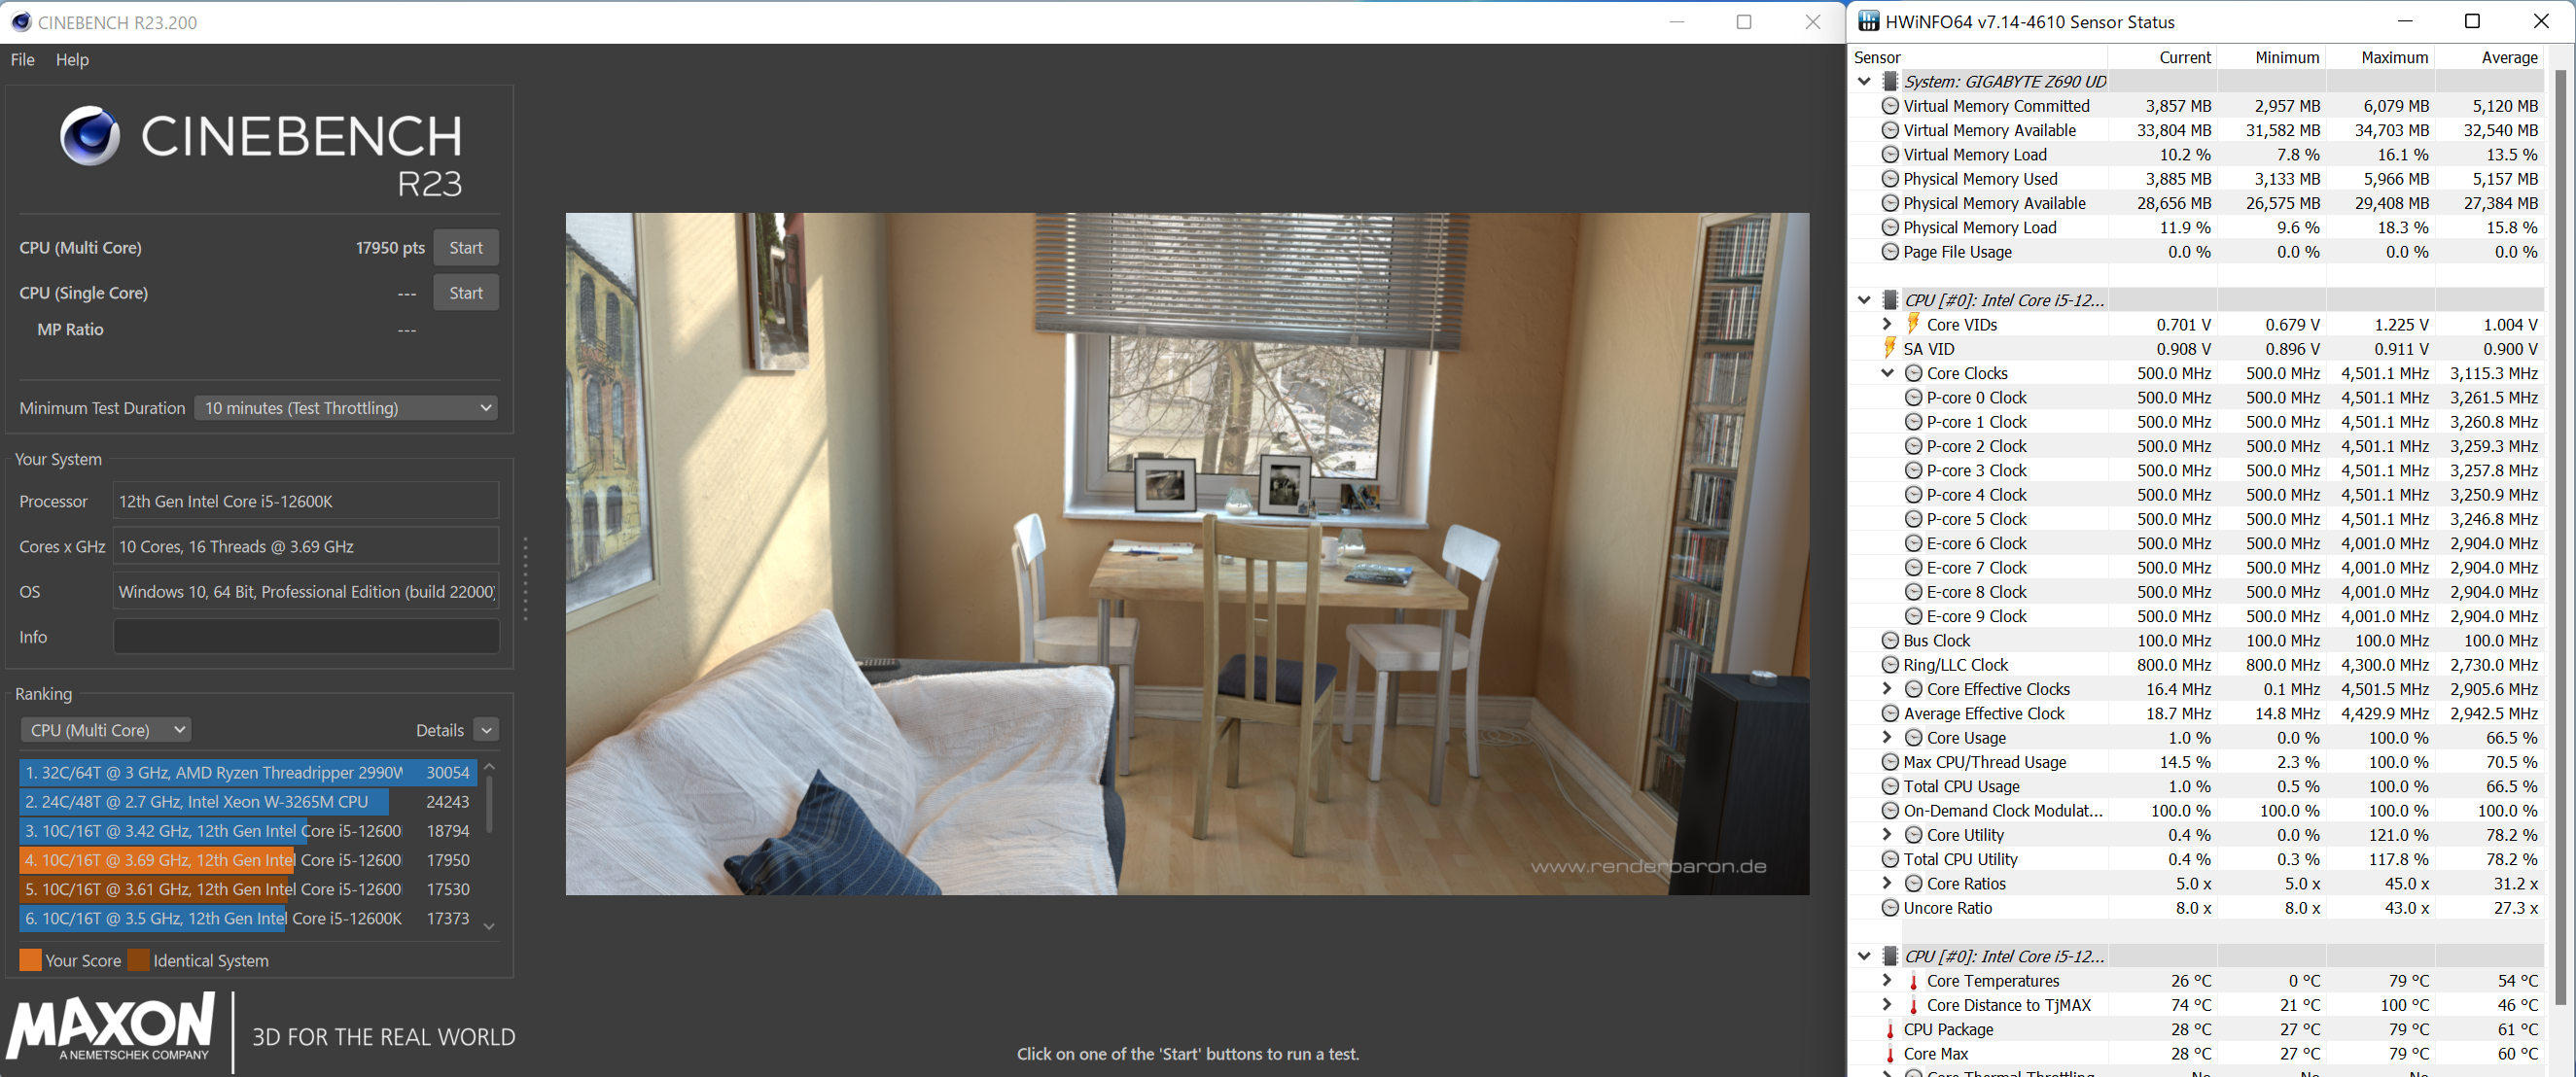The height and width of the screenshot is (1077, 2576).
Task: Click the Core VIDs lightning bolt icon
Action: [x=1913, y=324]
